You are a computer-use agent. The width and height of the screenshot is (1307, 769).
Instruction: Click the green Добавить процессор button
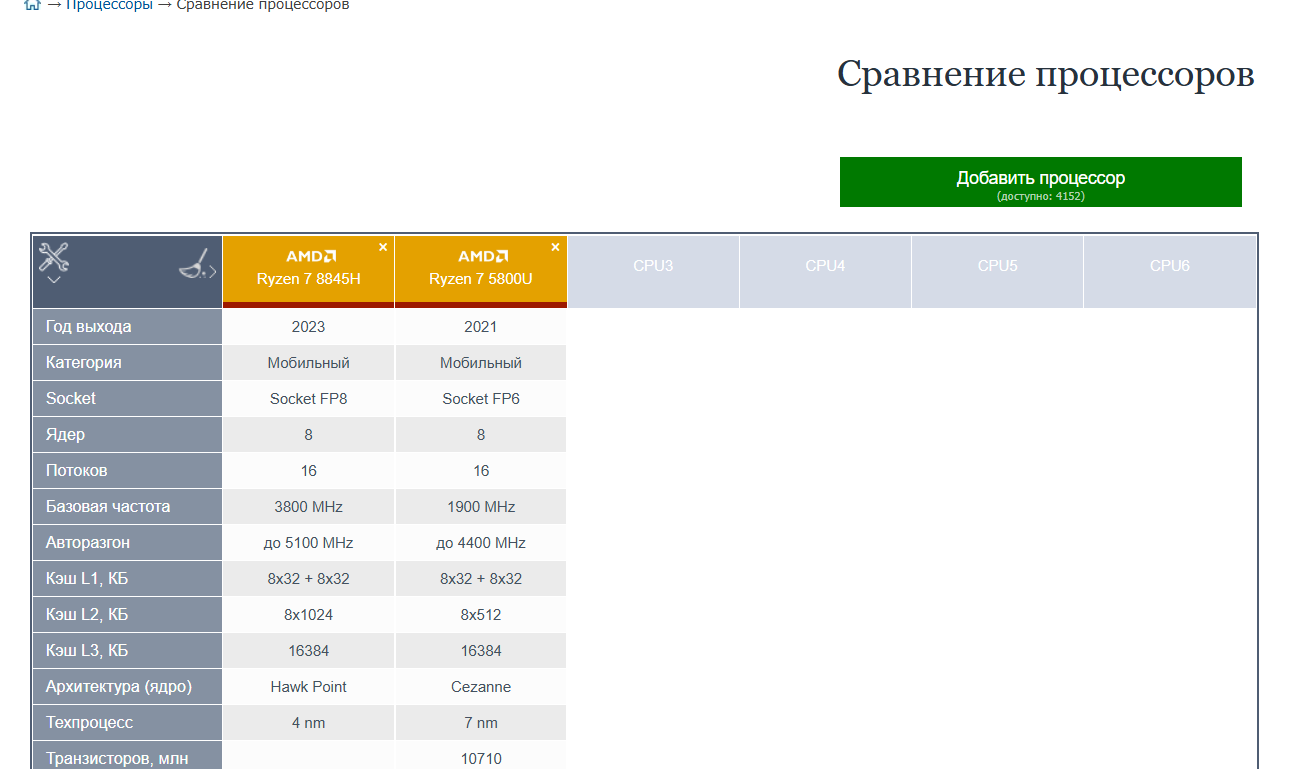1041,182
